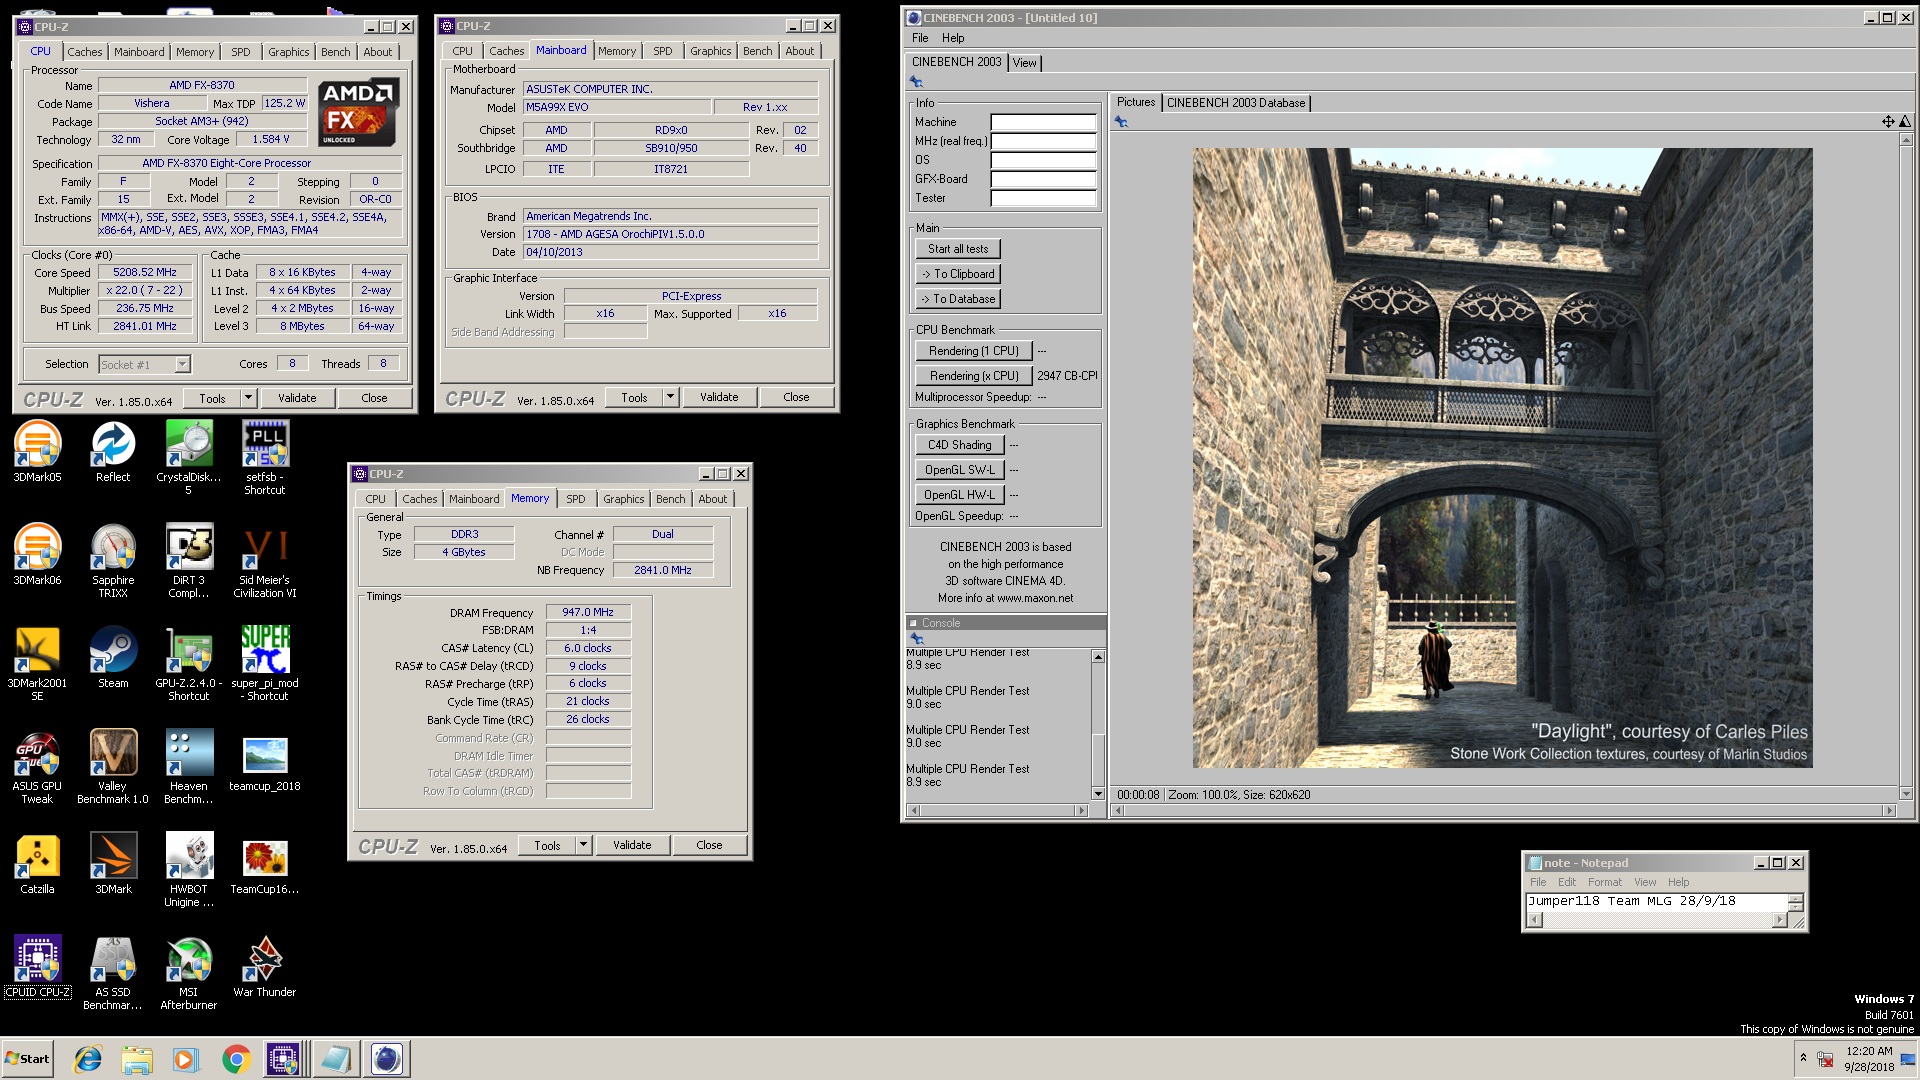Launch Sapphire TRIXX icon

(113, 561)
